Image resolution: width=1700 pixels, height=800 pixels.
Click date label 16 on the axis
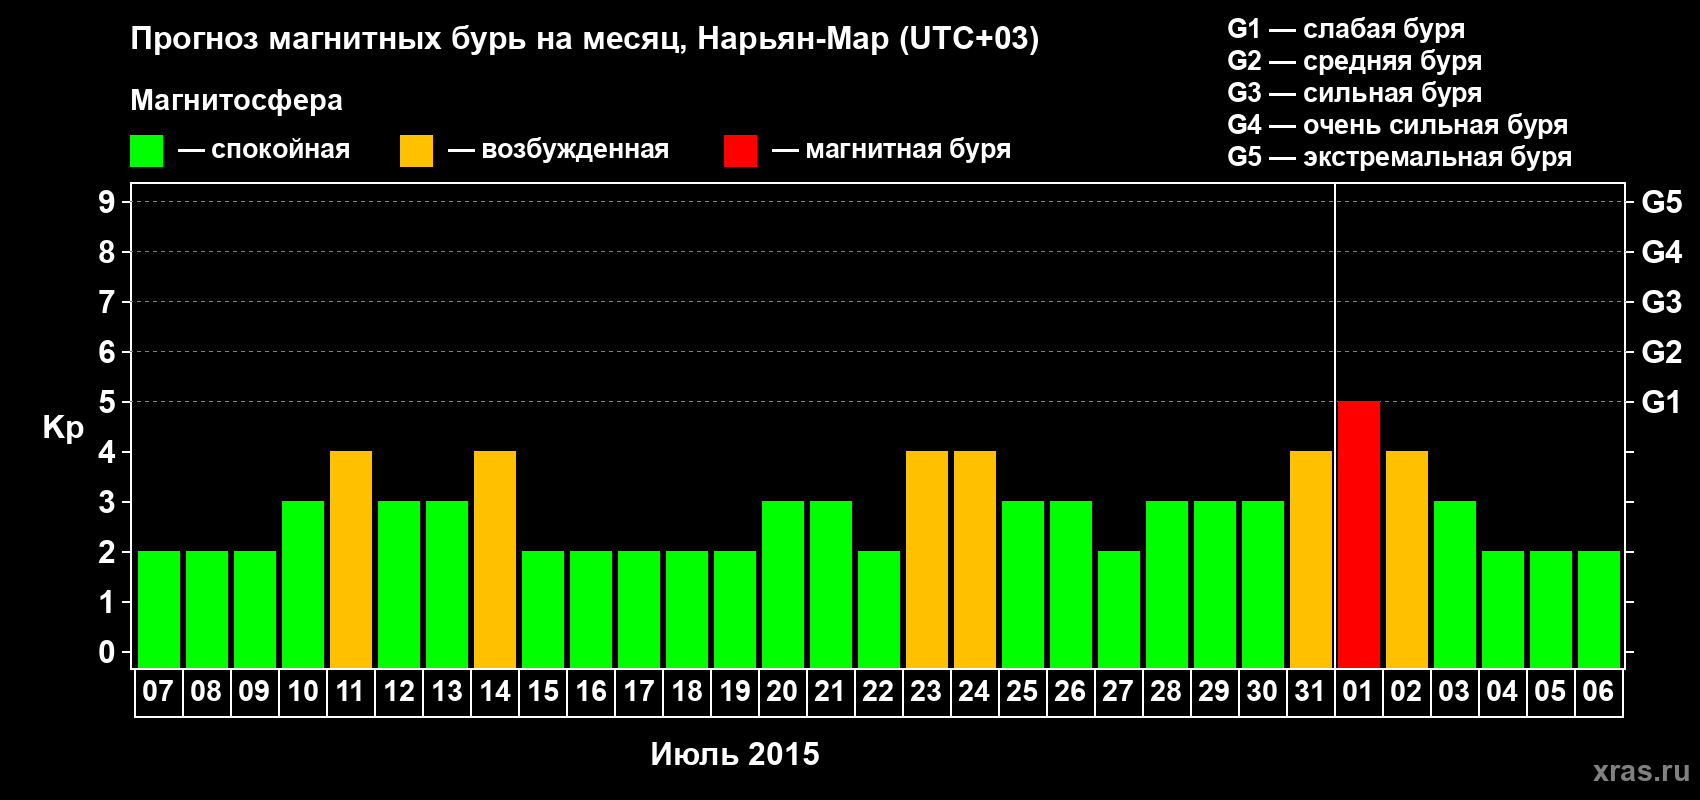tap(591, 692)
